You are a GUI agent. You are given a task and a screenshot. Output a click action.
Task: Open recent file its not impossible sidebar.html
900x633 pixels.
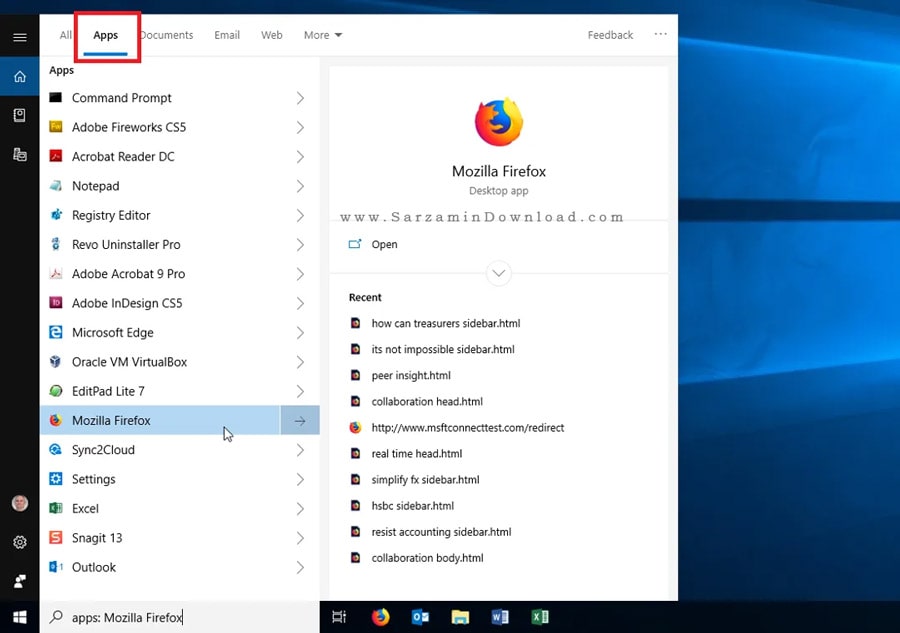(443, 349)
